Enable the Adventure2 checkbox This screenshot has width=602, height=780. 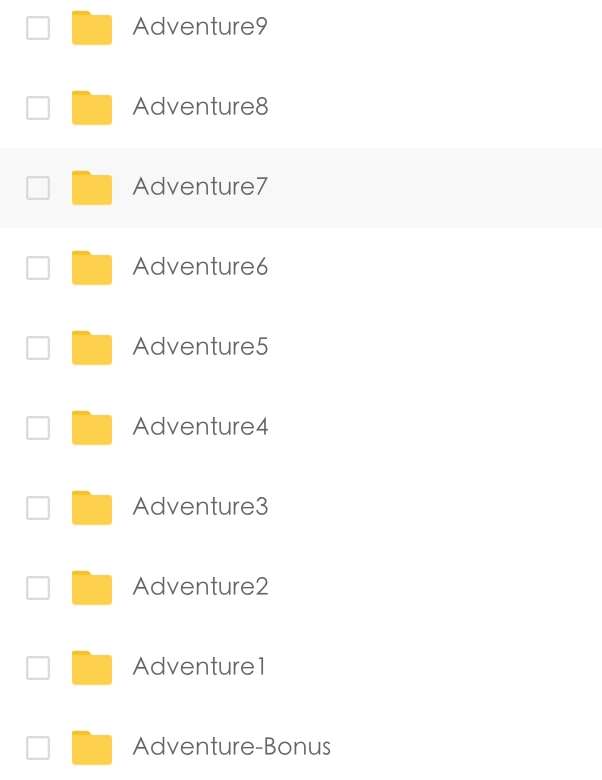point(38,588)
